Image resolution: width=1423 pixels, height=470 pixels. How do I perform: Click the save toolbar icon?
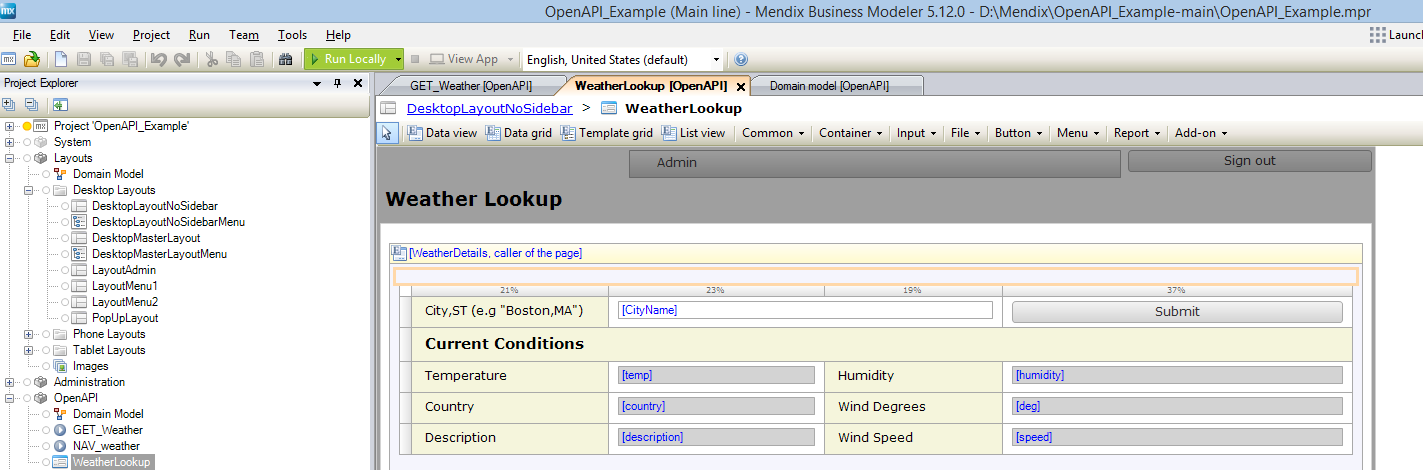click(84, 59)
